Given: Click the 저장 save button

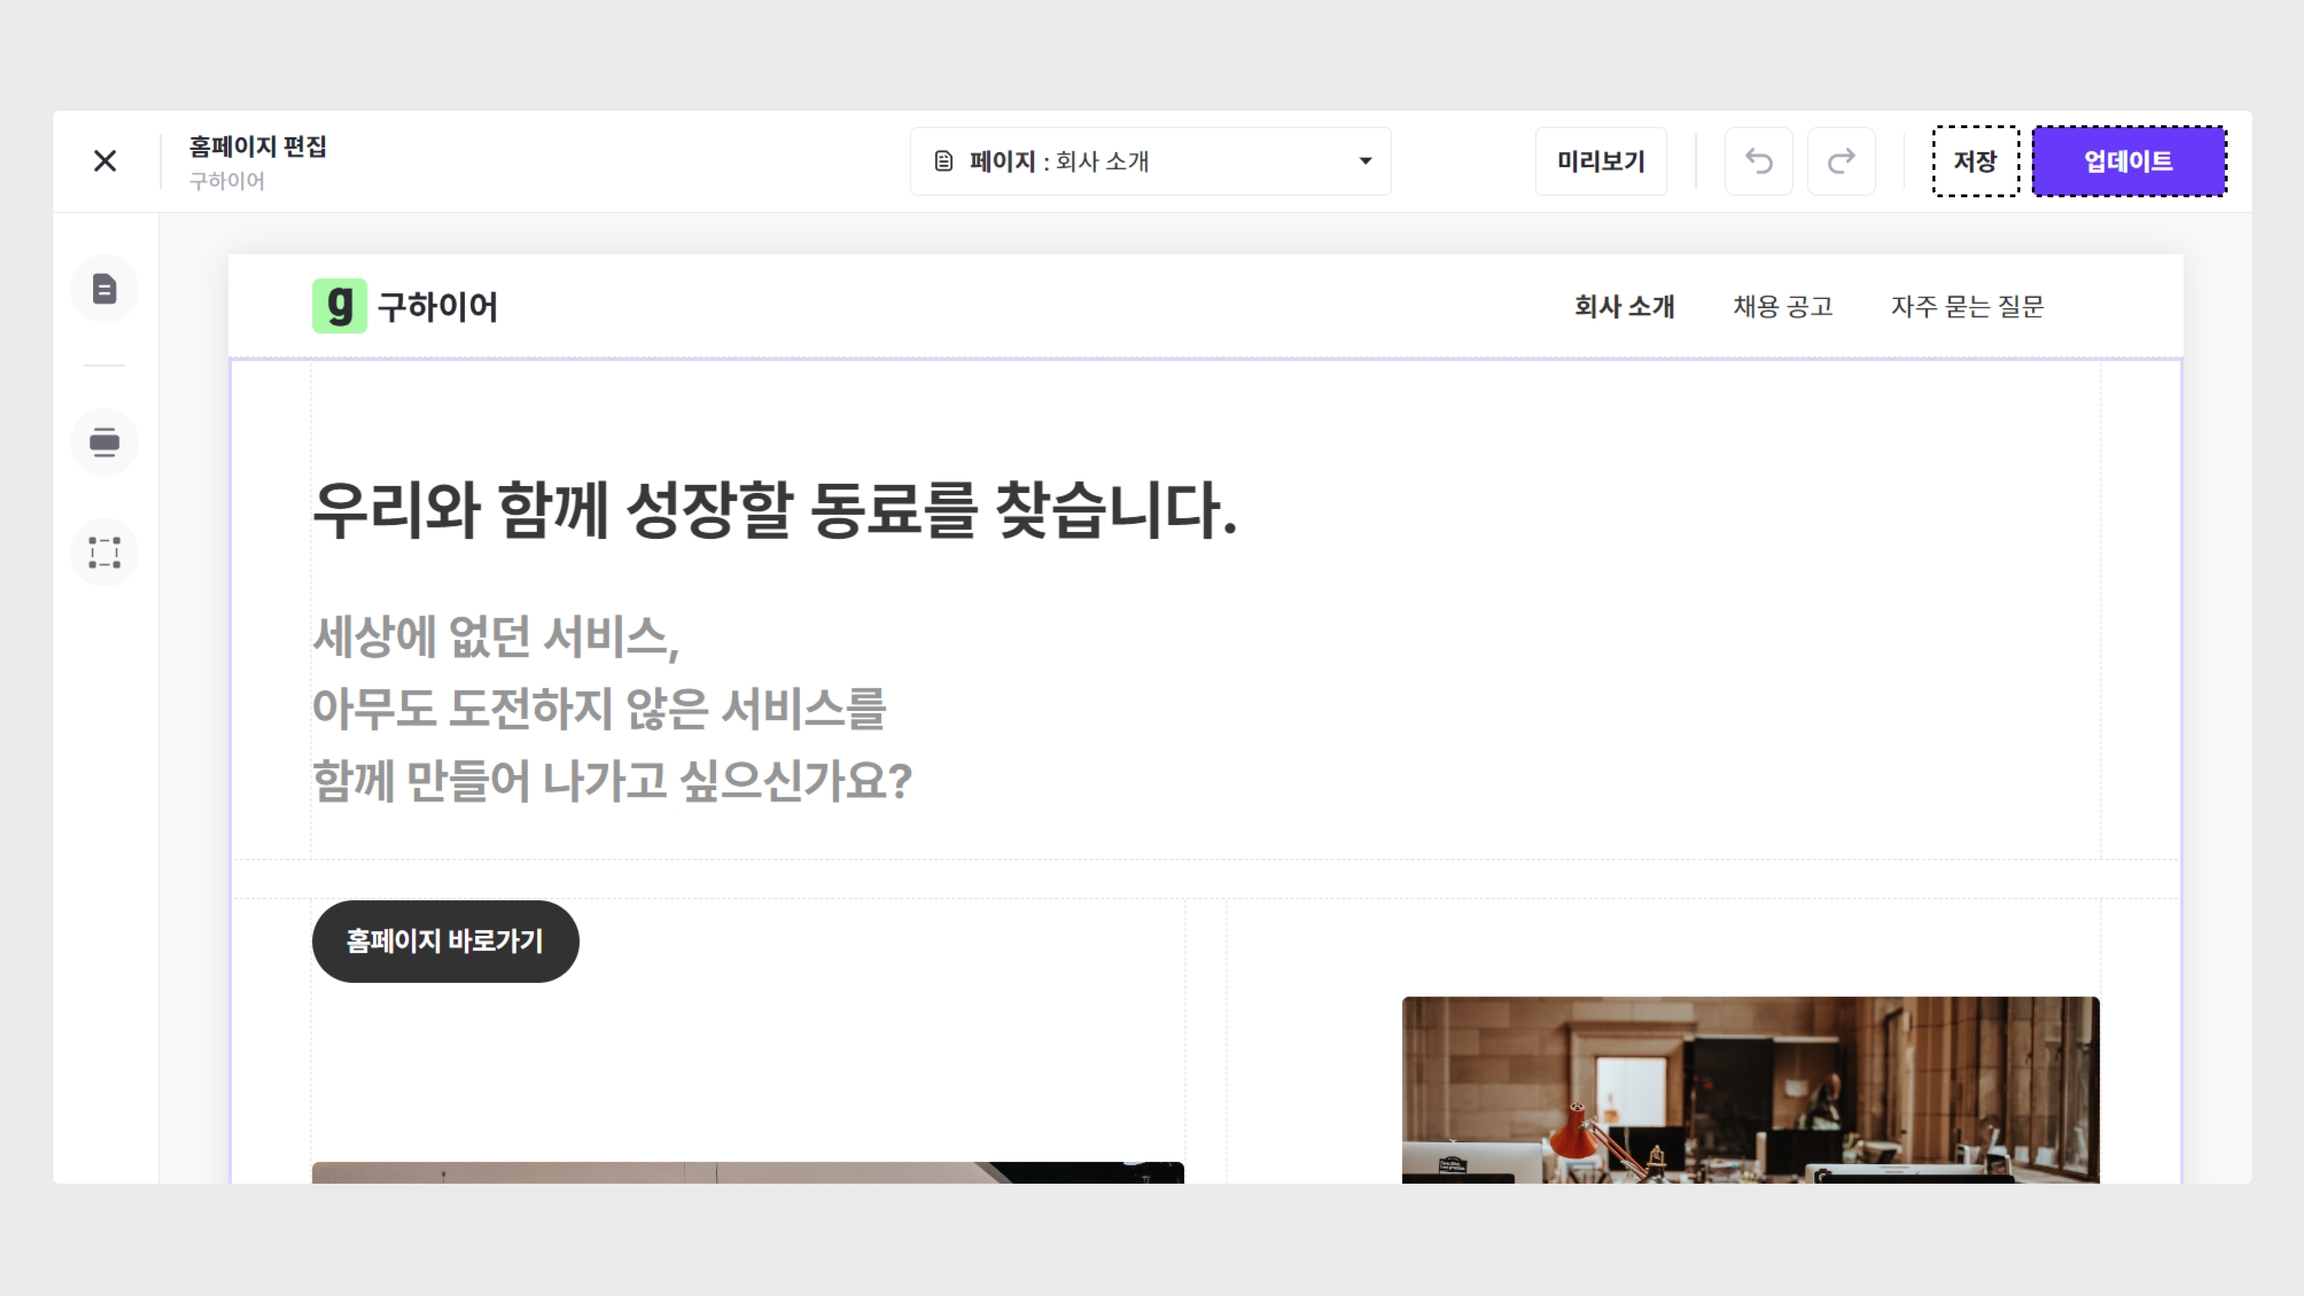Looking at the screenshot, I should 1975,161.
